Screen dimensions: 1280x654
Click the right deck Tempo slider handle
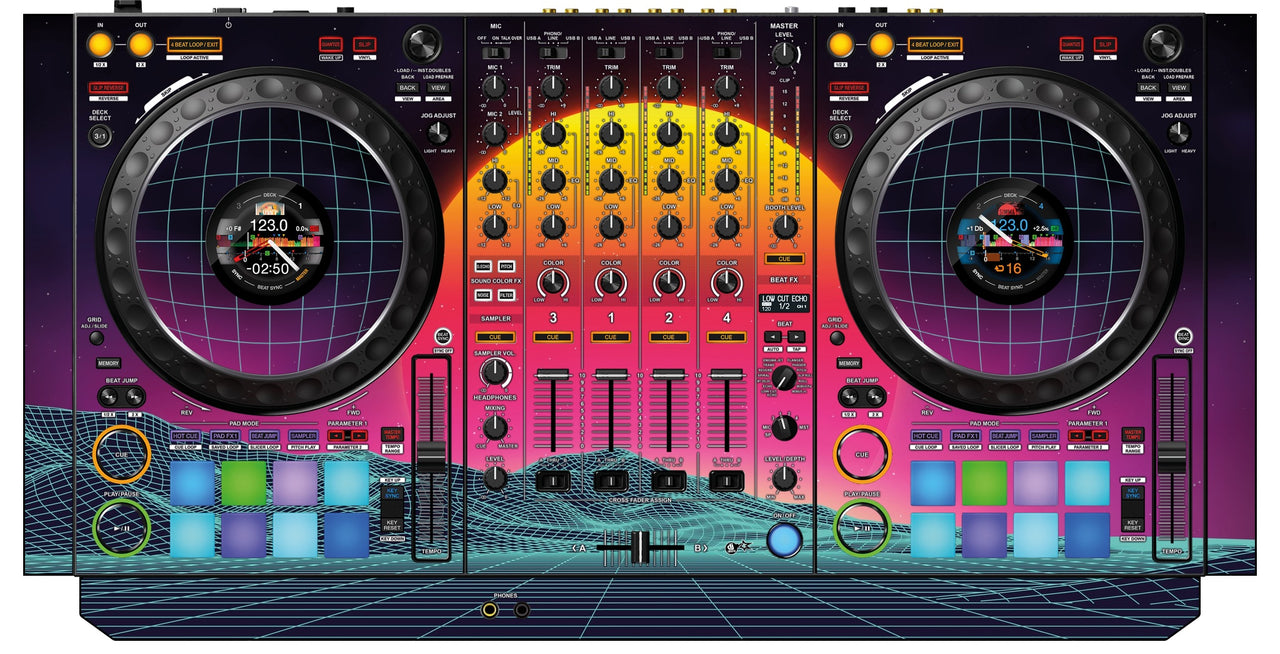pos(1171,456)
